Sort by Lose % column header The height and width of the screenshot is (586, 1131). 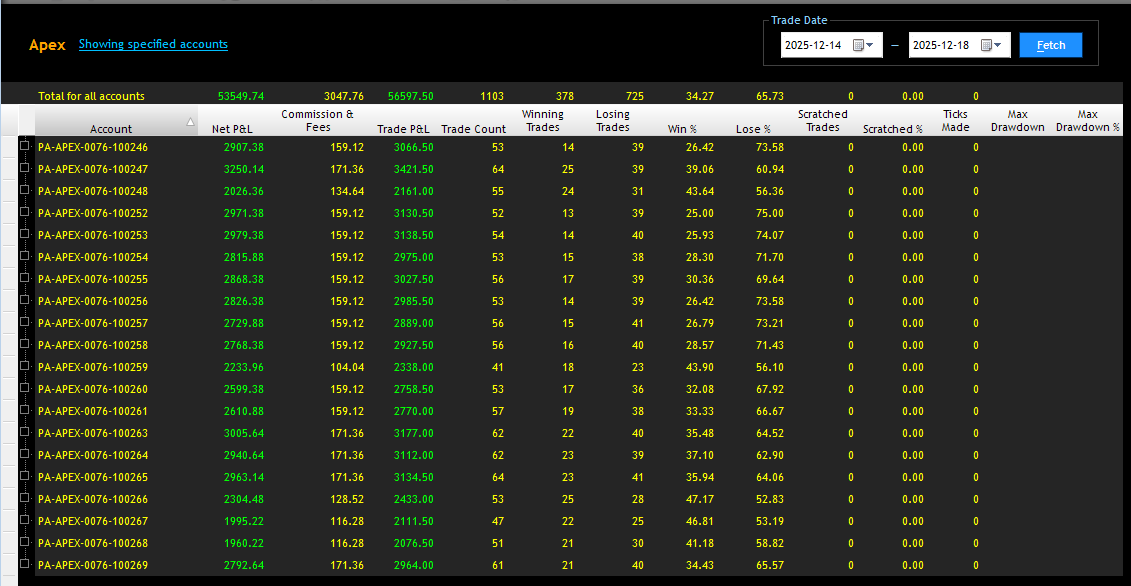[x=753, y=128]
